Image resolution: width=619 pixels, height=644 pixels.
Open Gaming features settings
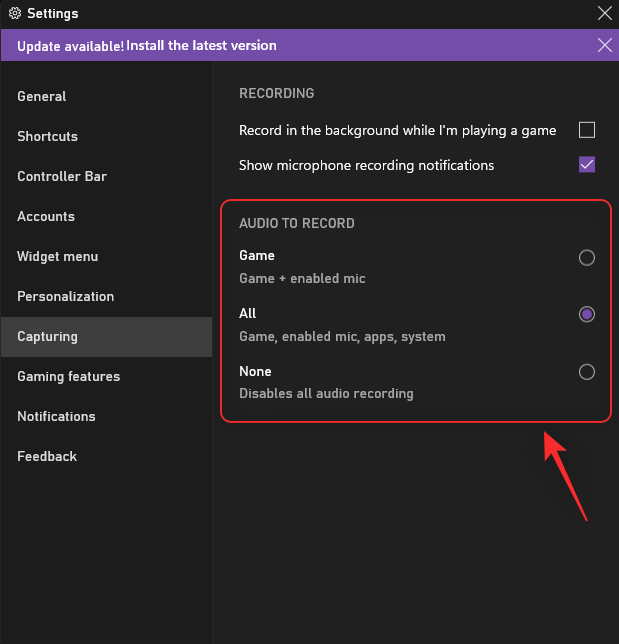tap(68, 377)
